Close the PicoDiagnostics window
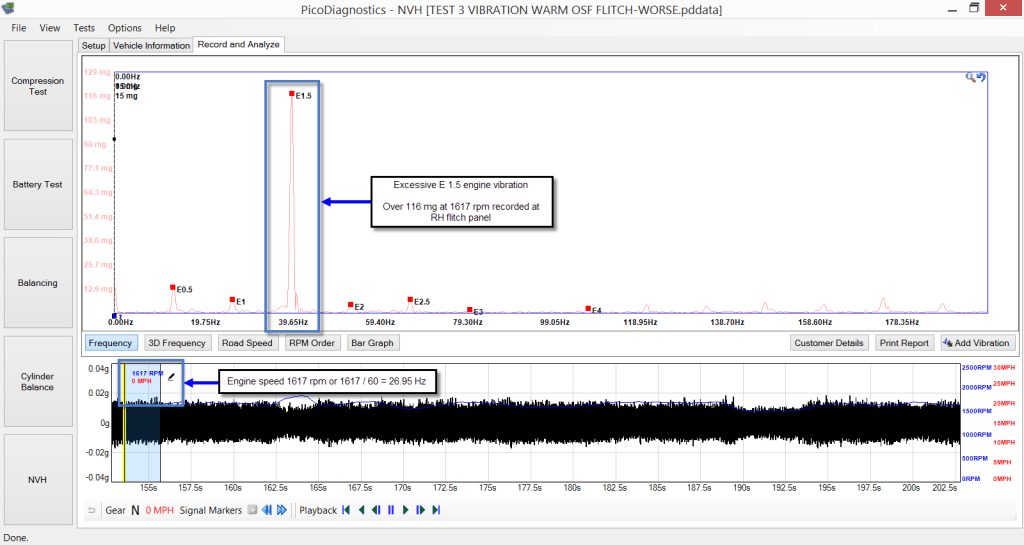 [1004, 8]
